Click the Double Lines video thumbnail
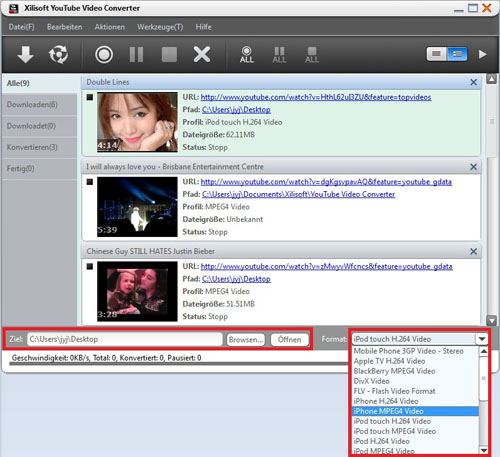This screenshot has width=500, height=457. pos(137,122)
